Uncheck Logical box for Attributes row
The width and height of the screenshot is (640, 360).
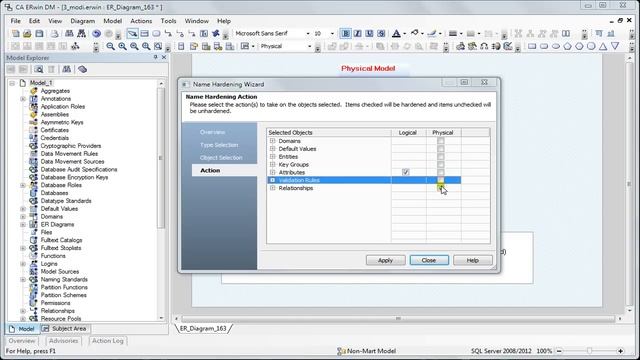click(405, 172)
